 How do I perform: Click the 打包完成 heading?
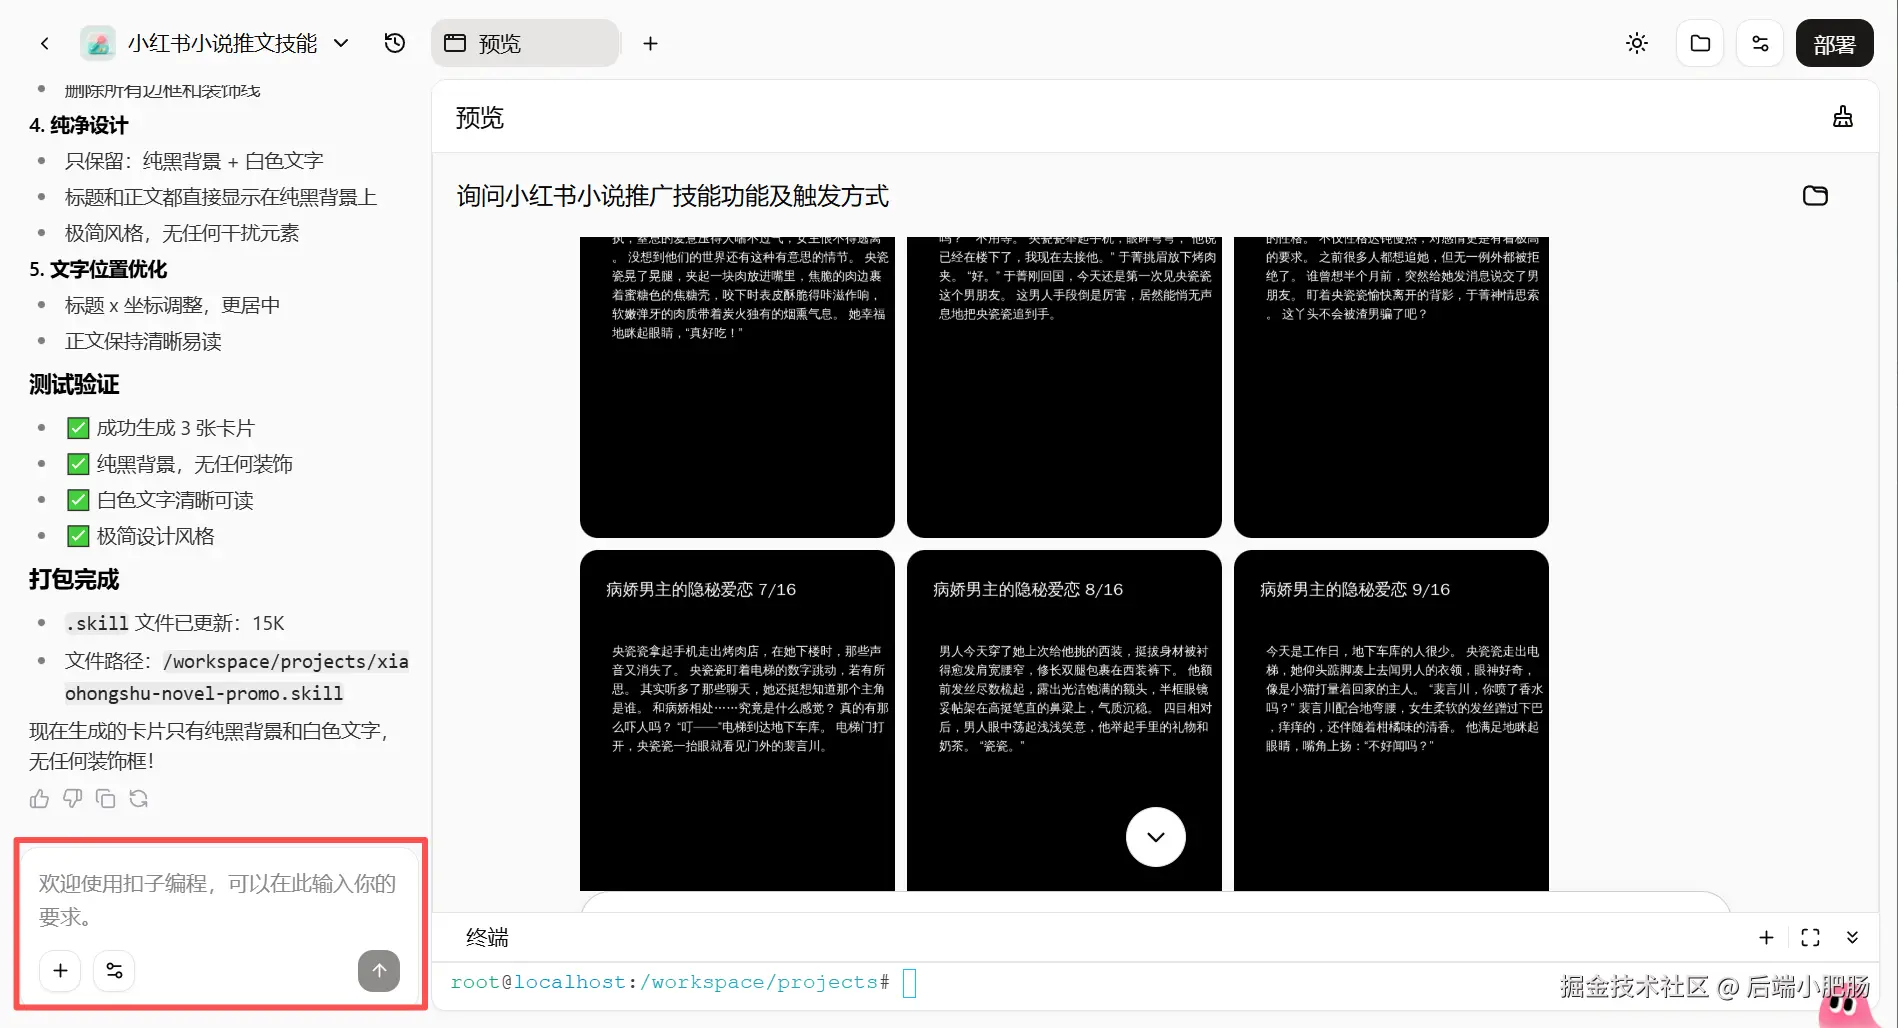coord(74,579)
